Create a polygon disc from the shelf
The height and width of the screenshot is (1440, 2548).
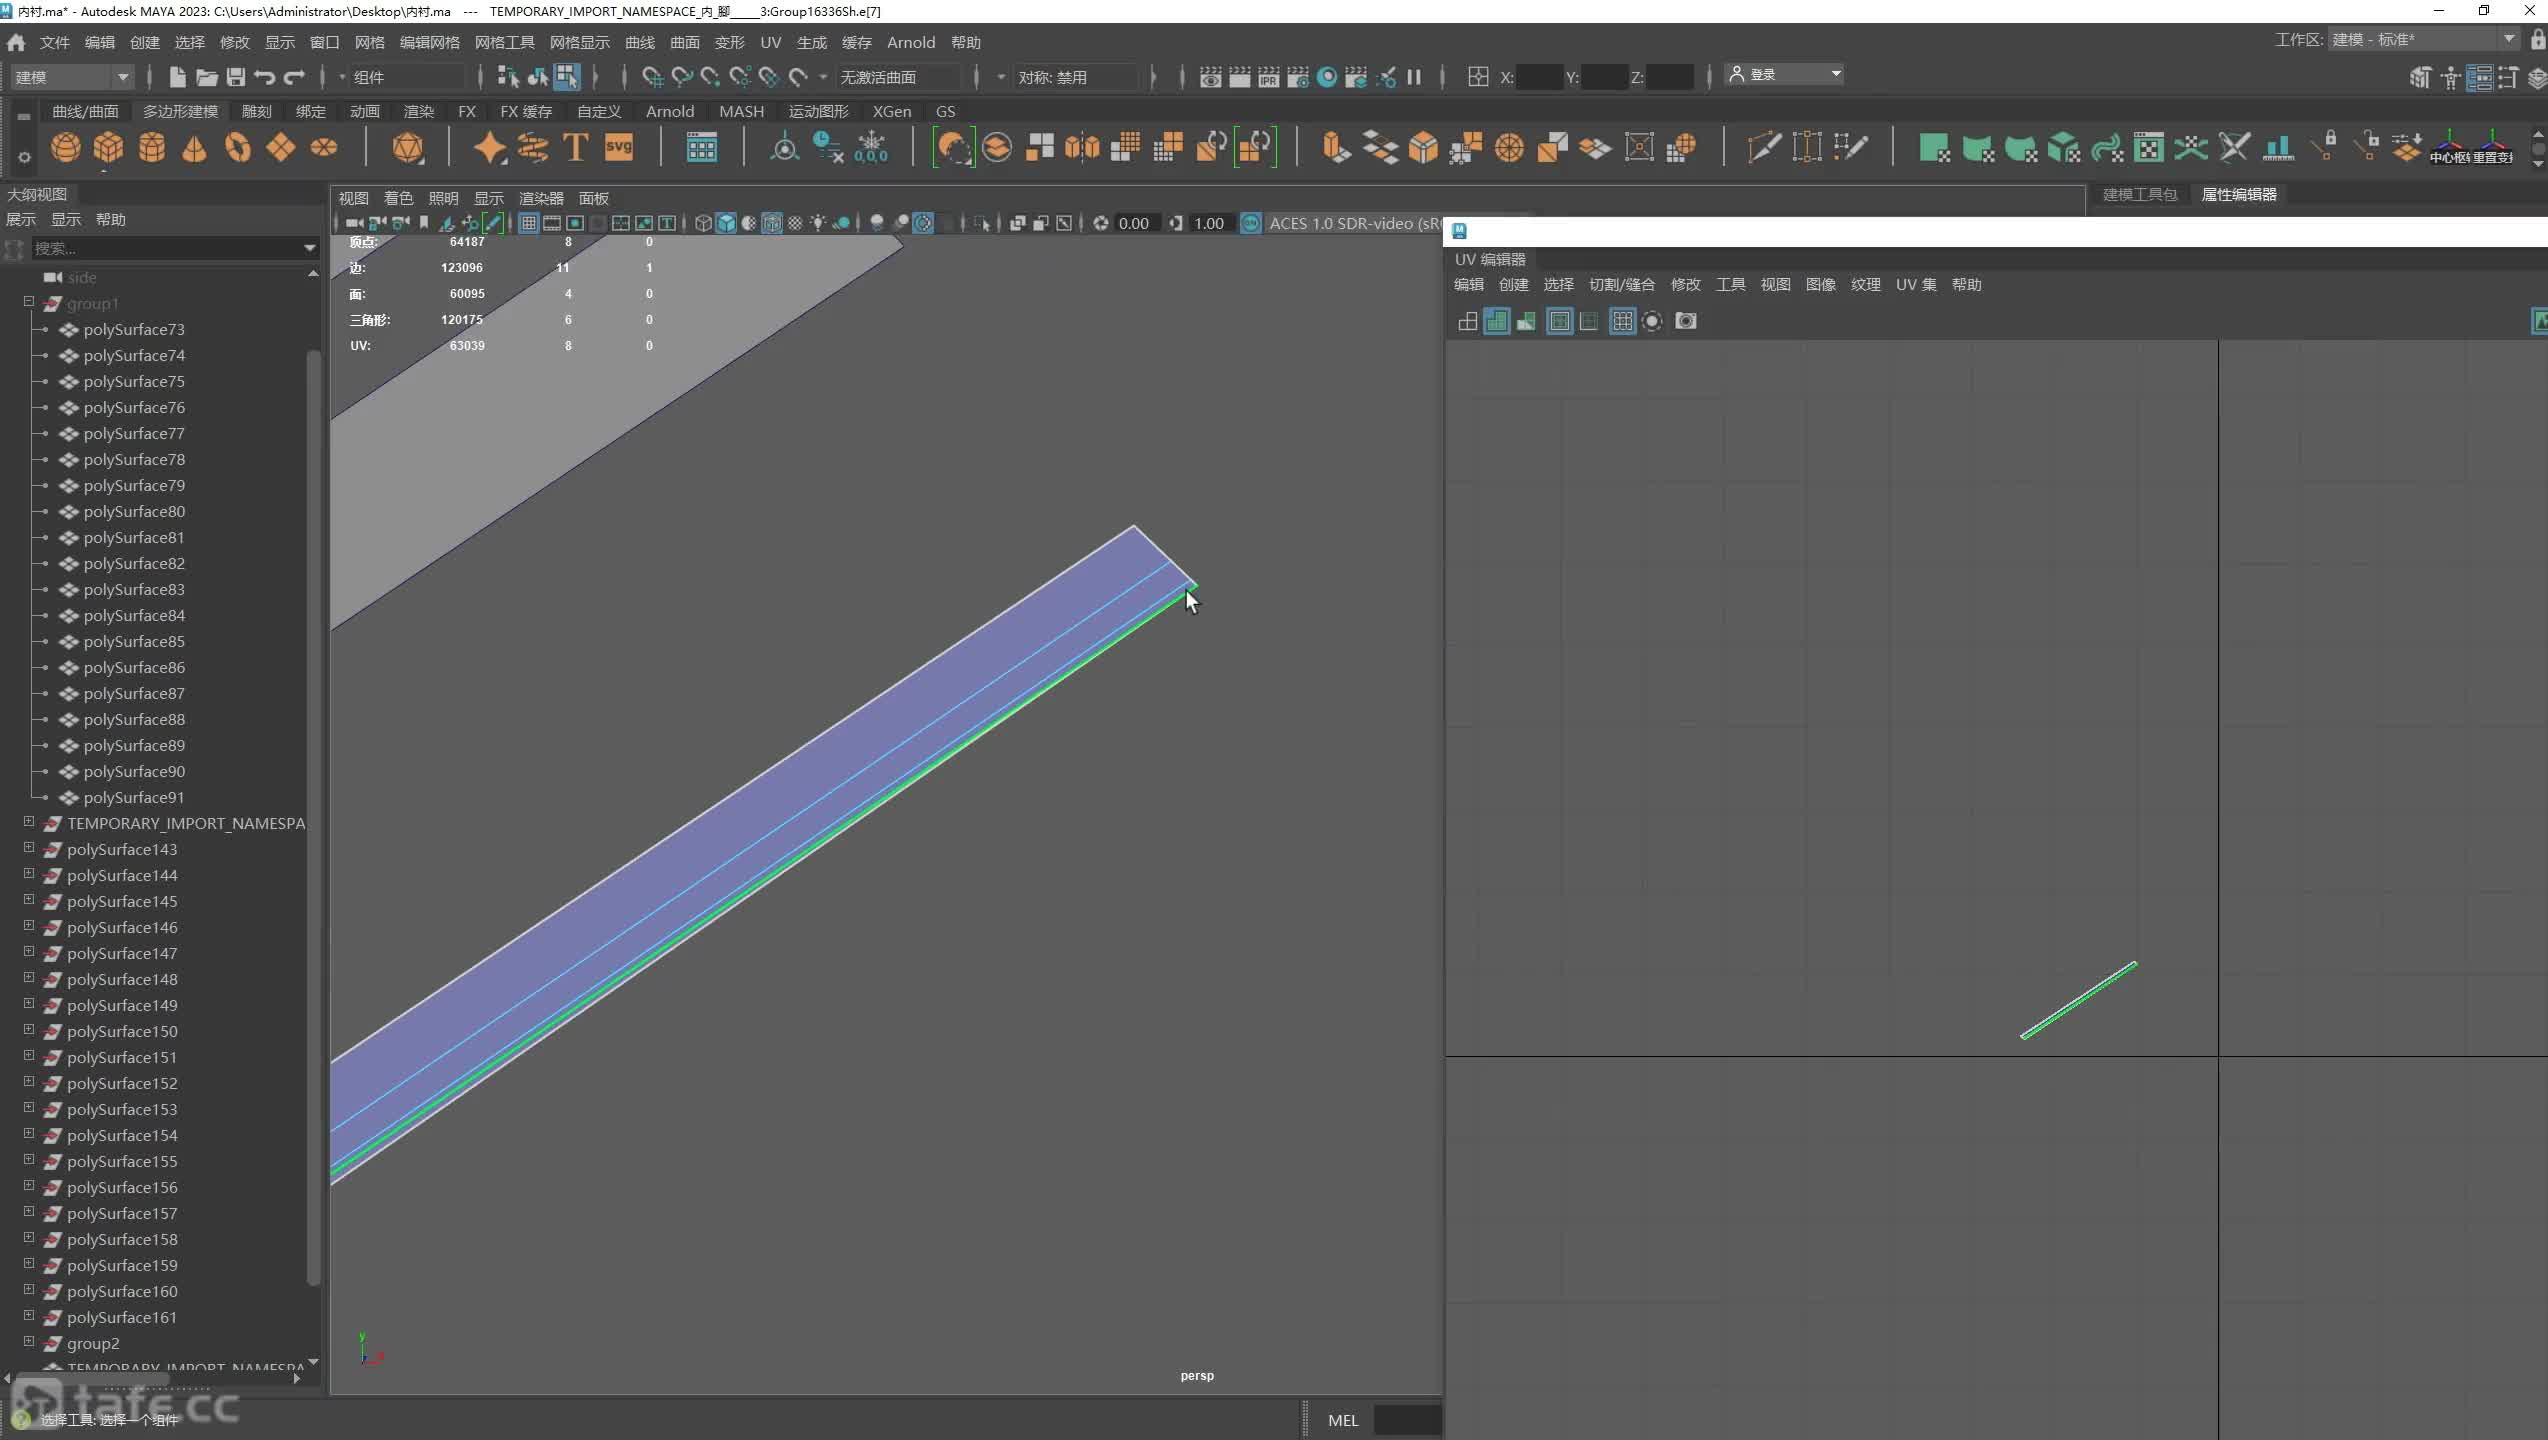(x=324, y=148)
